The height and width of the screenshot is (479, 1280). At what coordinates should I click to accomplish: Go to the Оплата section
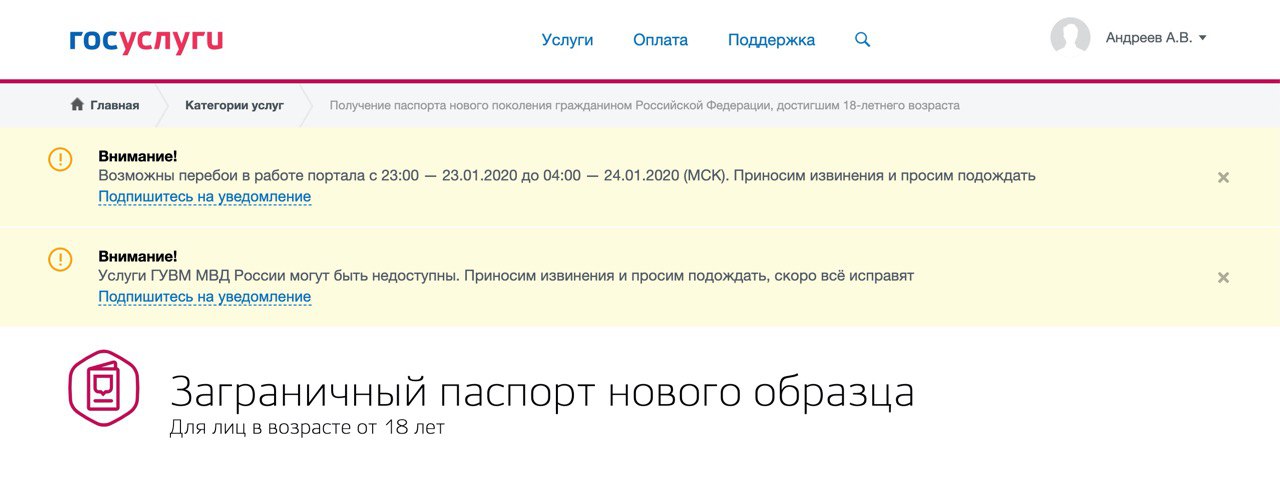tap(660, 40)
